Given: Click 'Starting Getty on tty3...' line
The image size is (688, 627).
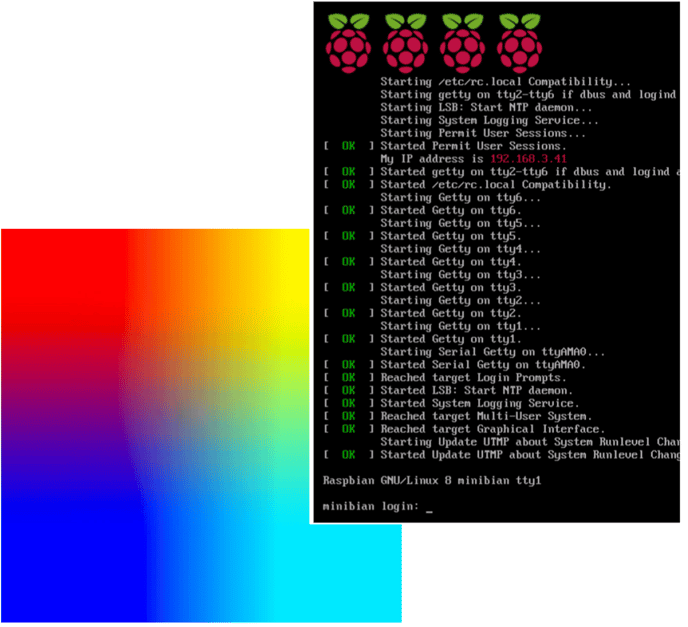Looking at the screenshot, I should (x=460, y=275).
